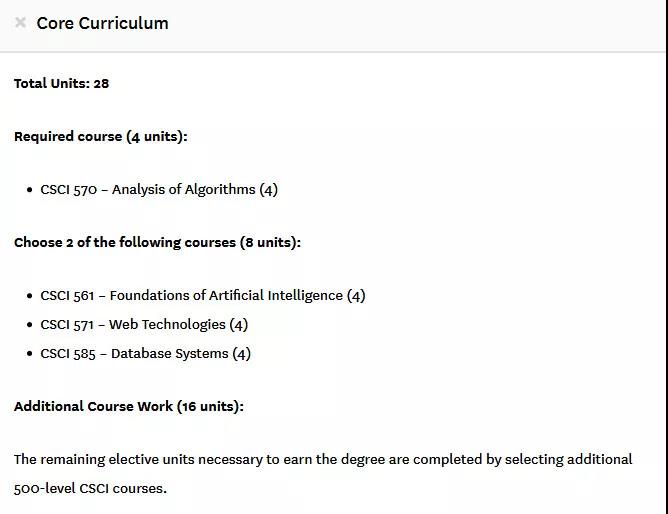The width and height of the screenshot is (668, 514).
Task: Click Choose 2 of the following courses heading
Action: (157, 242)
